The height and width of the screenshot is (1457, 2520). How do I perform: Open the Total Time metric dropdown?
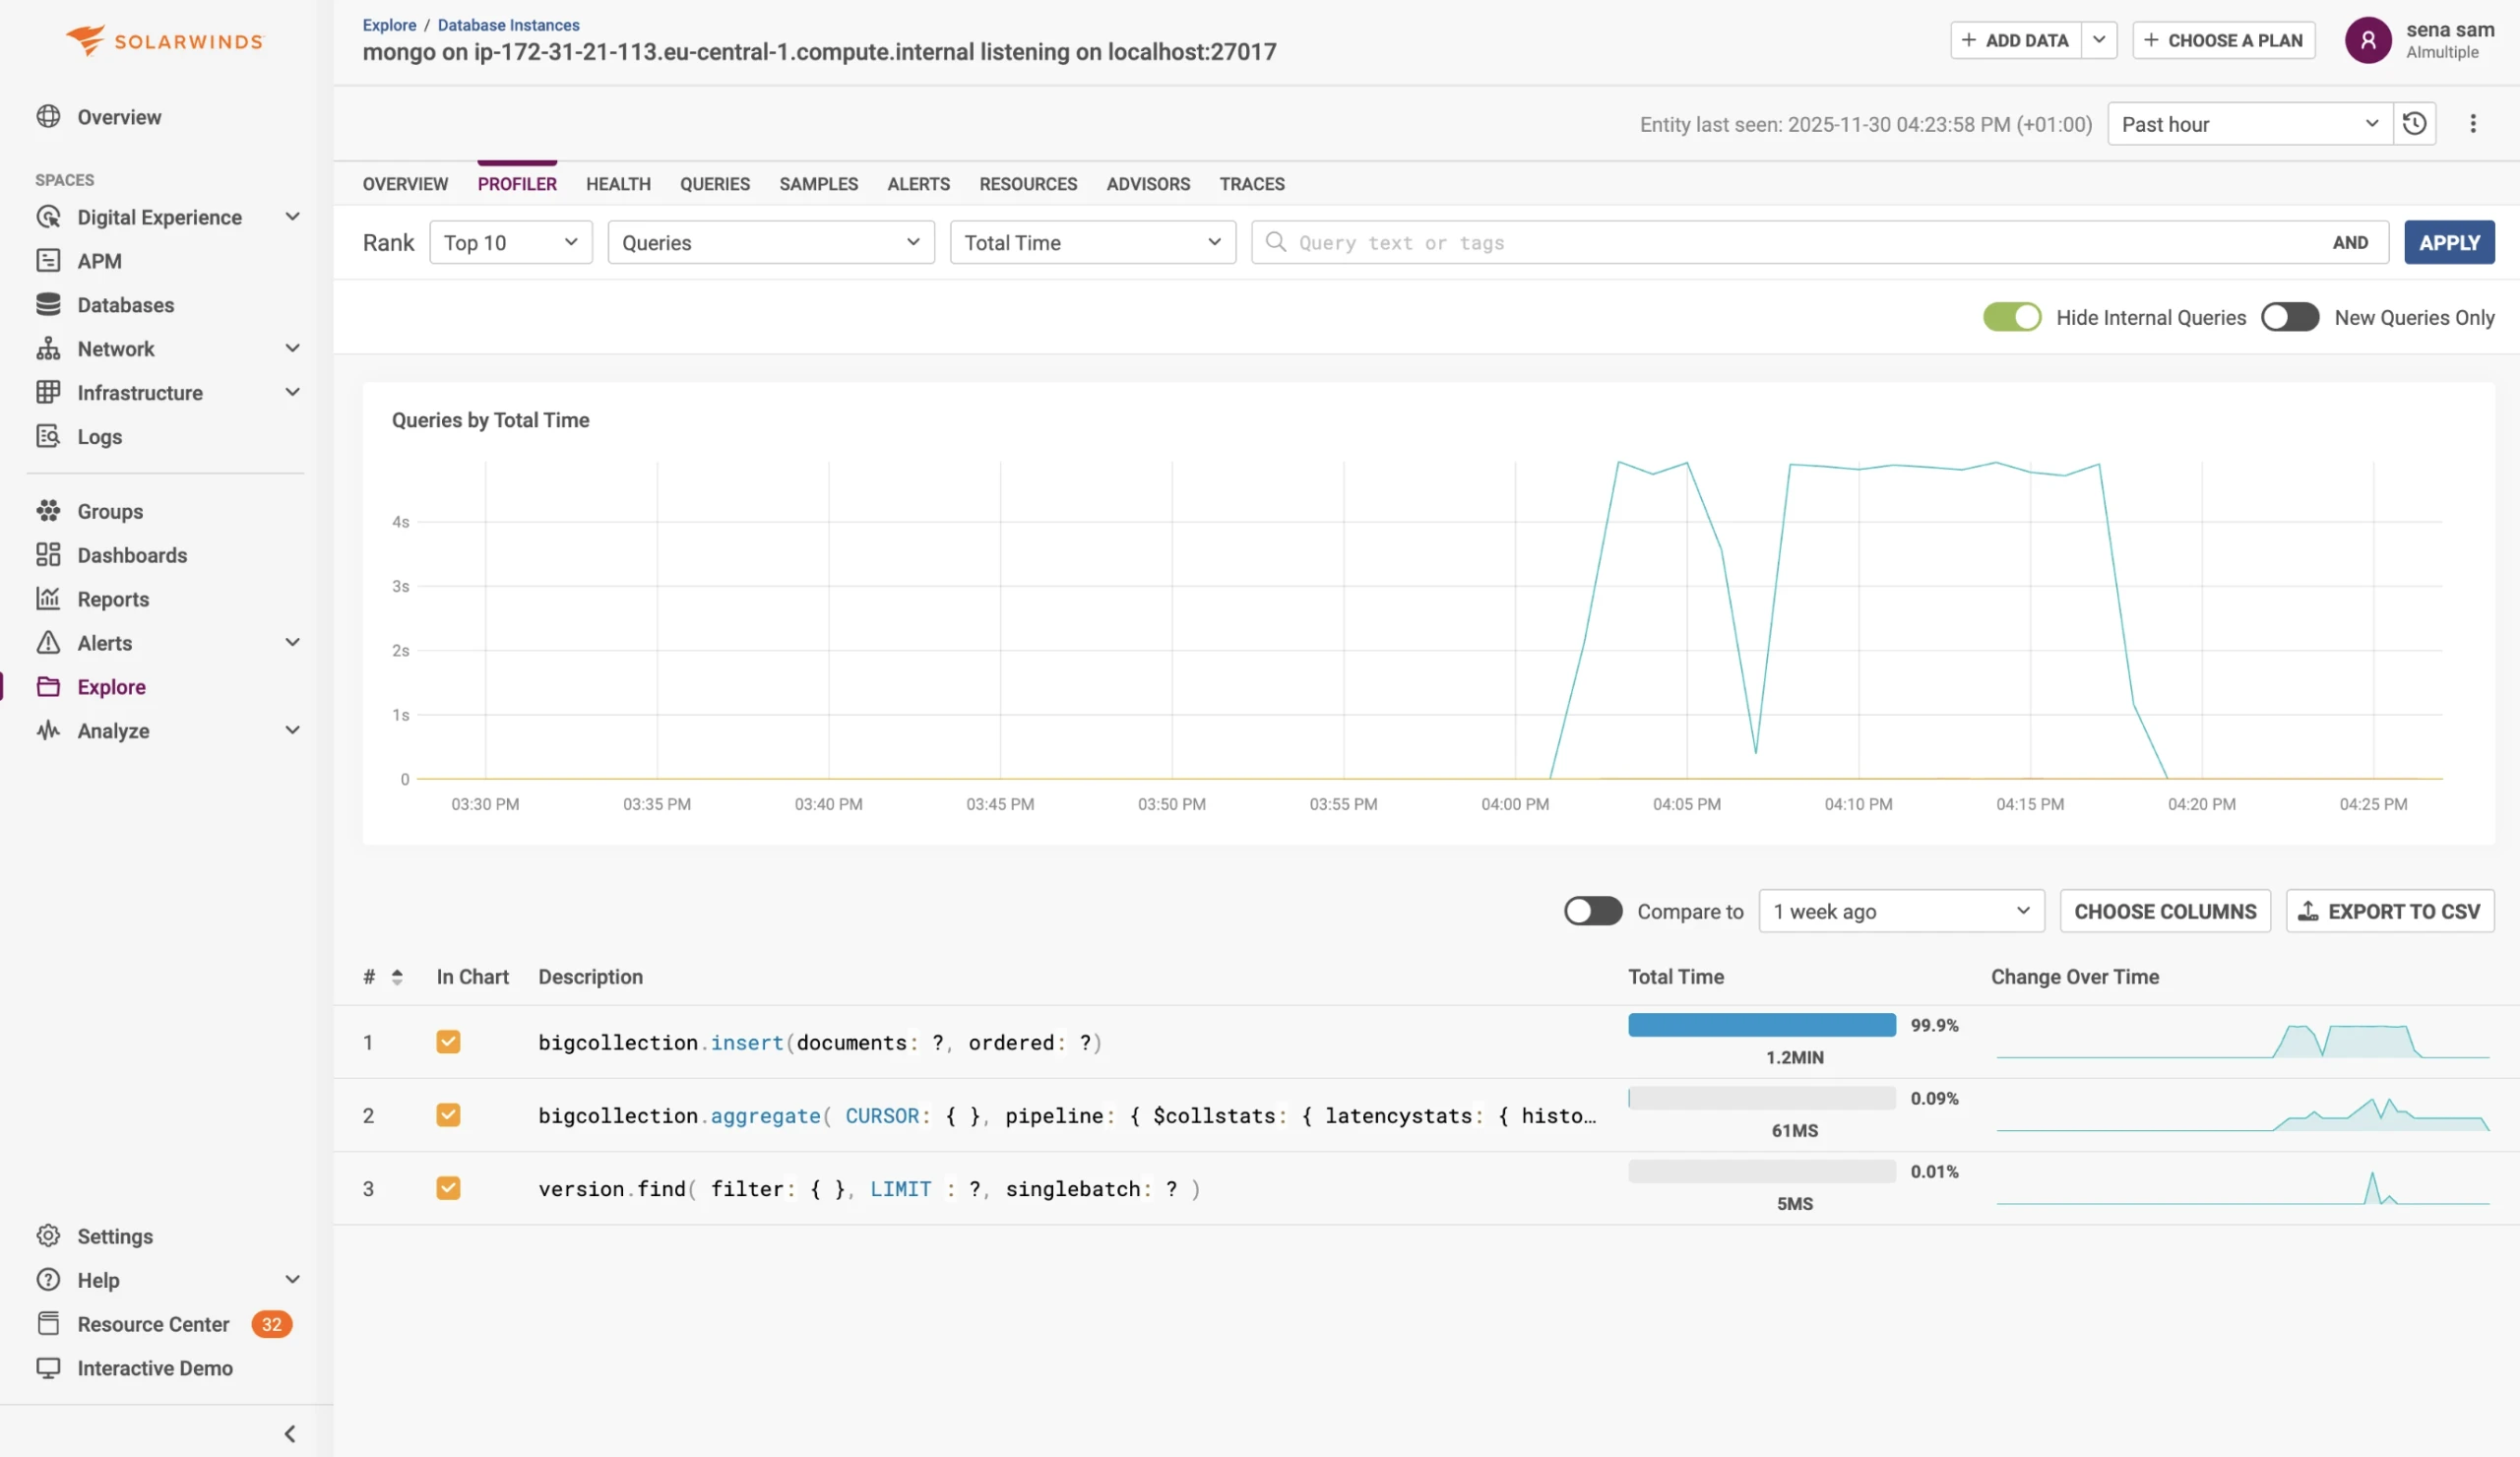point(1093,242)
